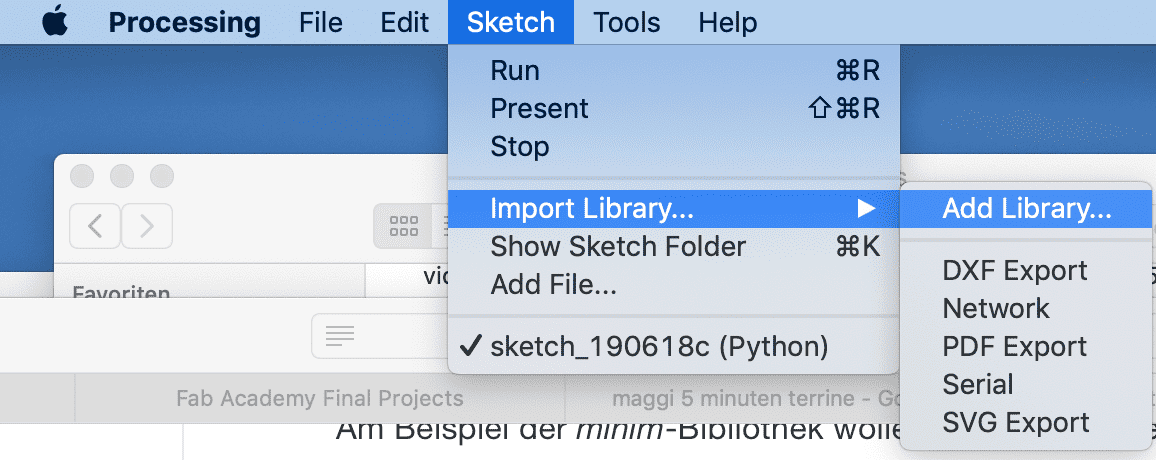
Task: Open the Tools menu
Action: [x=626, y=22]
